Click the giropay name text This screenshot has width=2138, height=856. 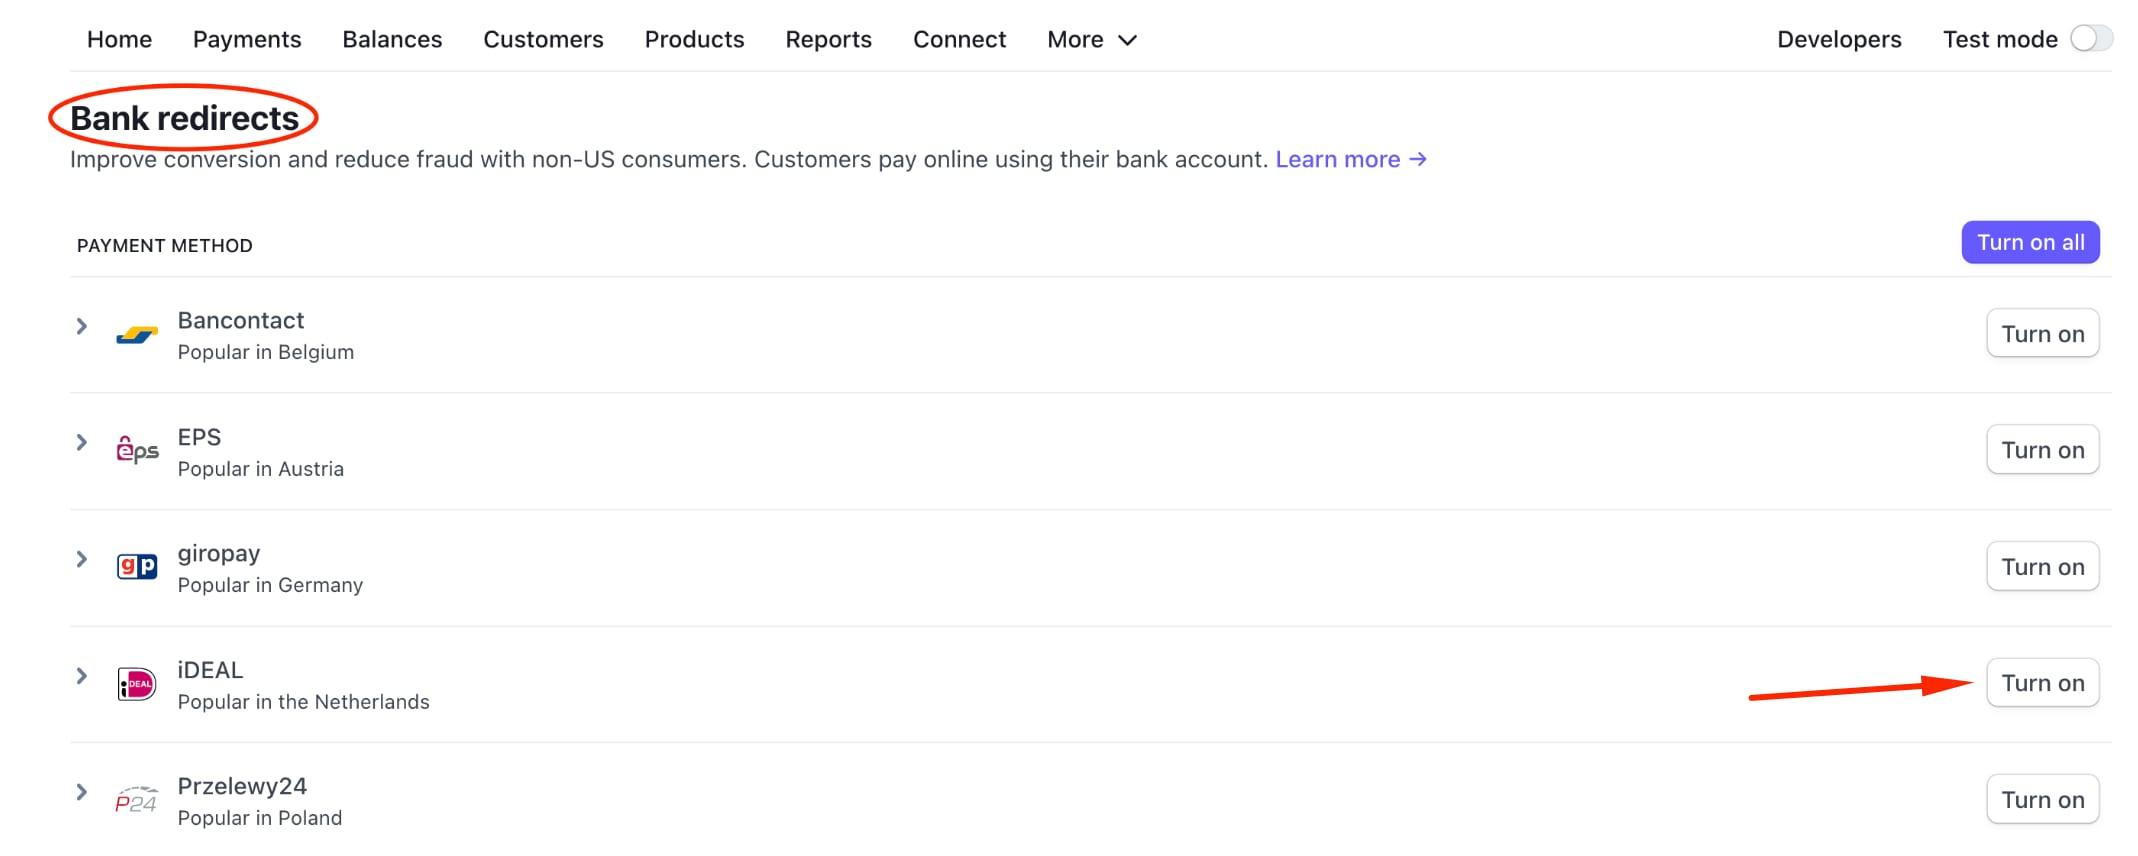click(219, 554)
